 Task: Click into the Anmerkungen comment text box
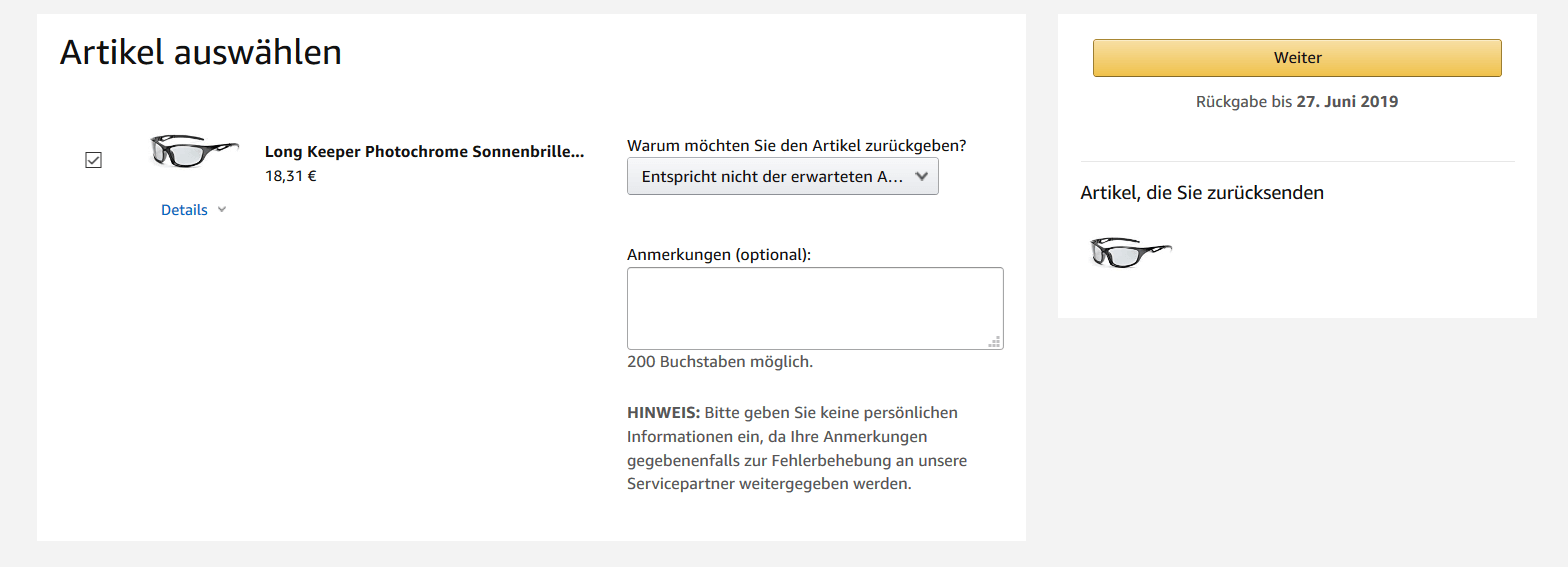pyautogui.click(x=814, y=308)
